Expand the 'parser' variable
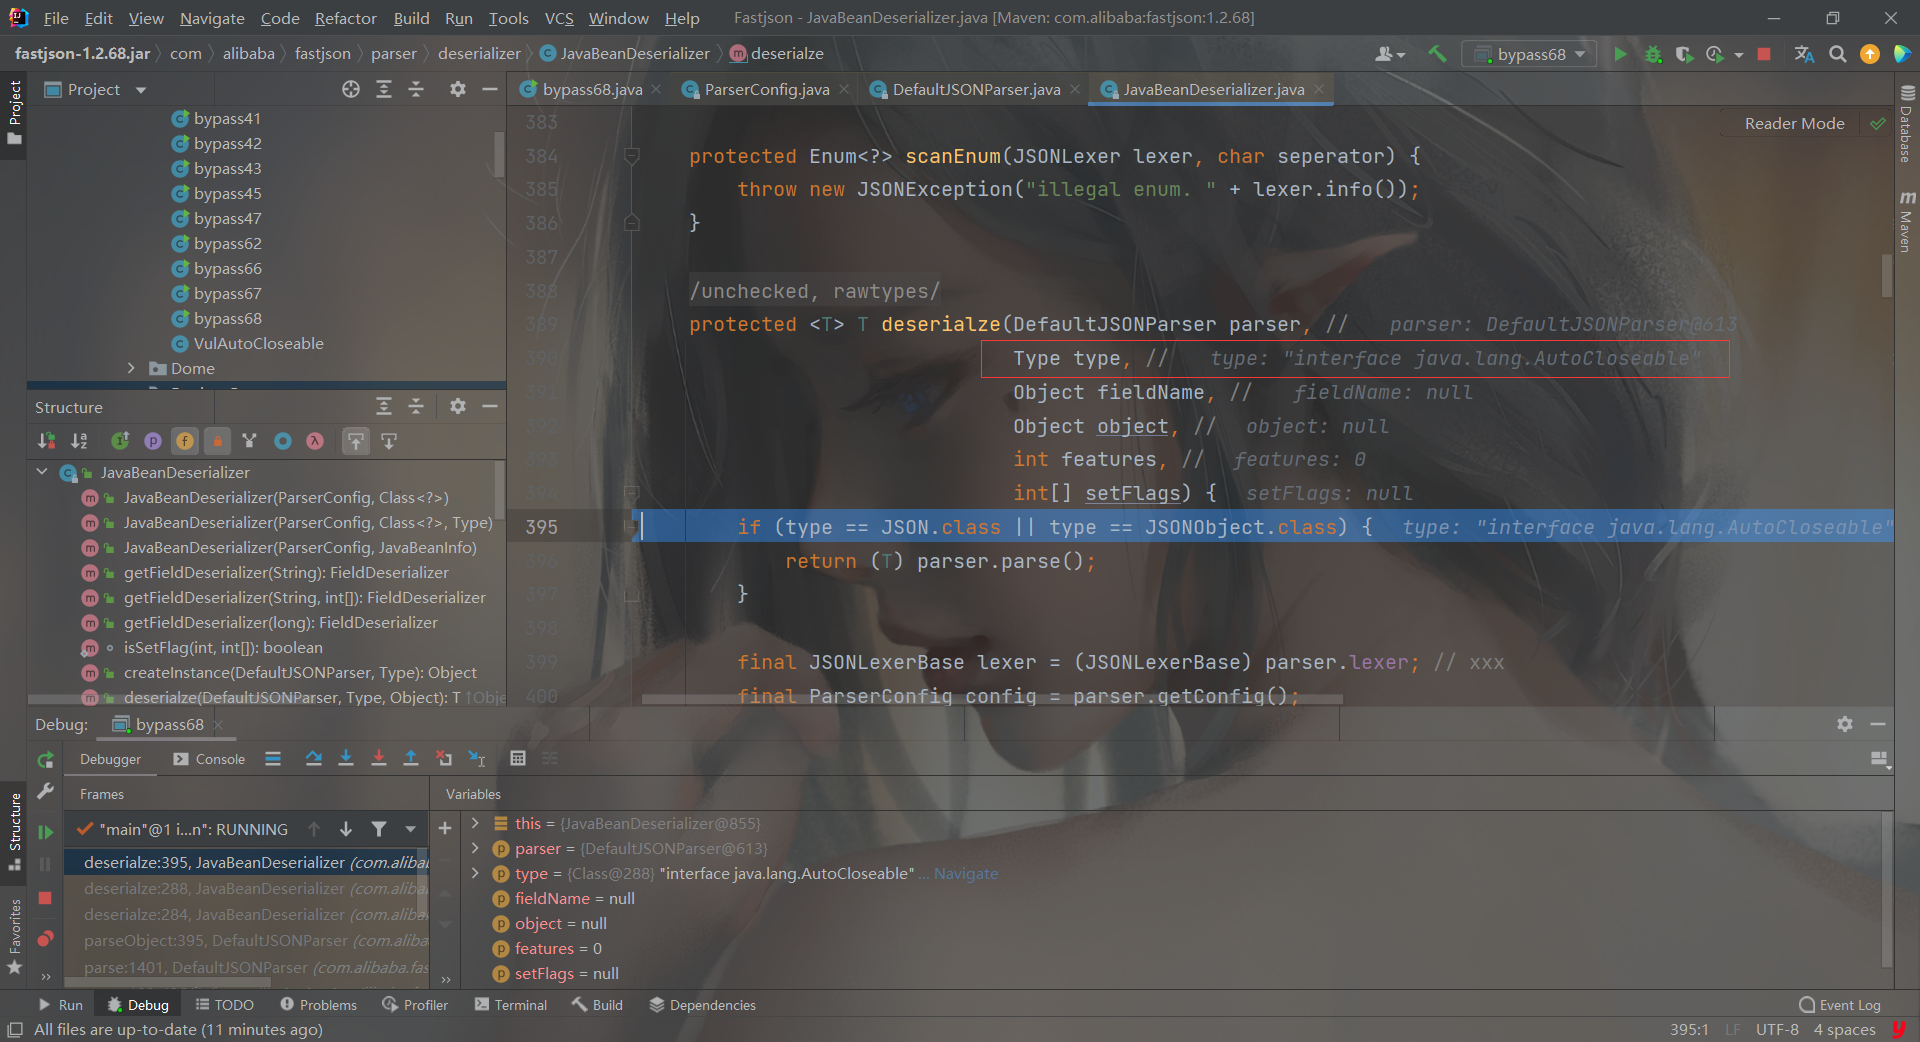 coord(475,848)
